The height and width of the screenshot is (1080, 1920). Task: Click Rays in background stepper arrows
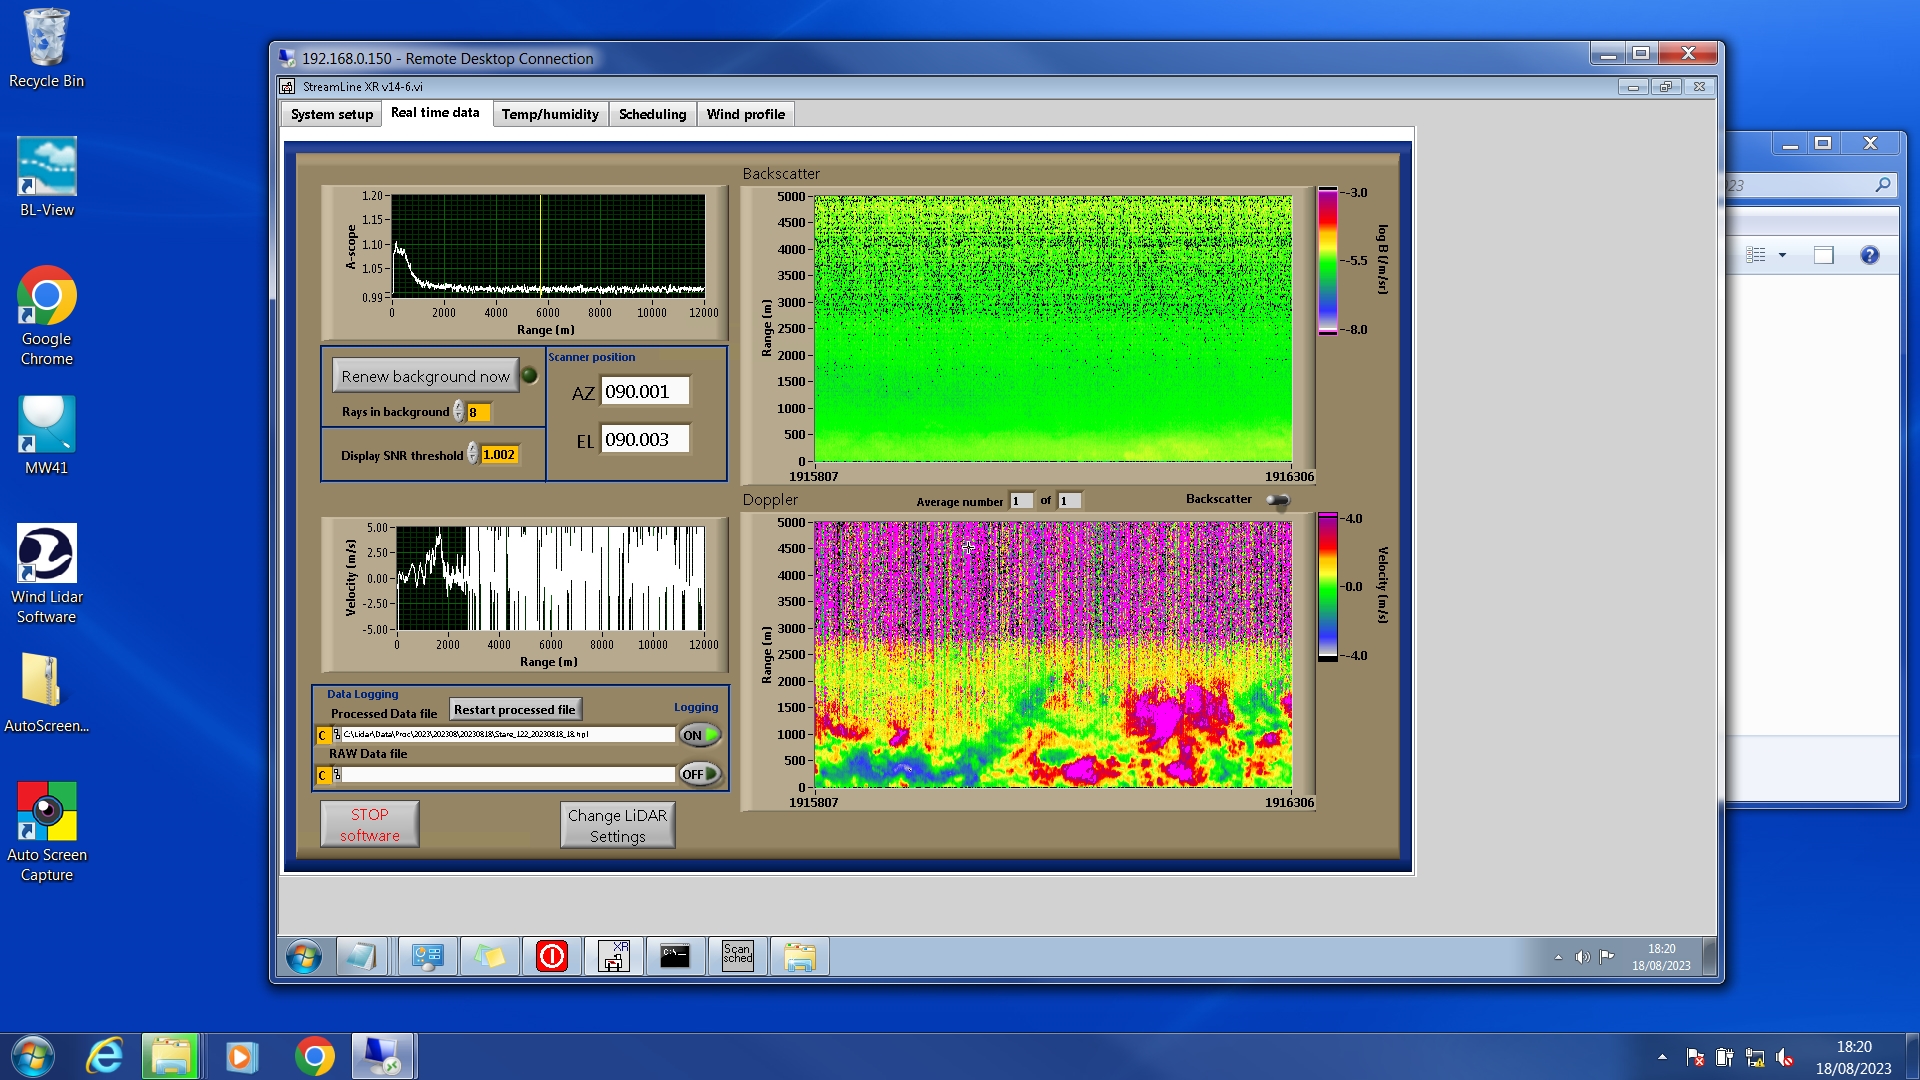pos(458,412)
